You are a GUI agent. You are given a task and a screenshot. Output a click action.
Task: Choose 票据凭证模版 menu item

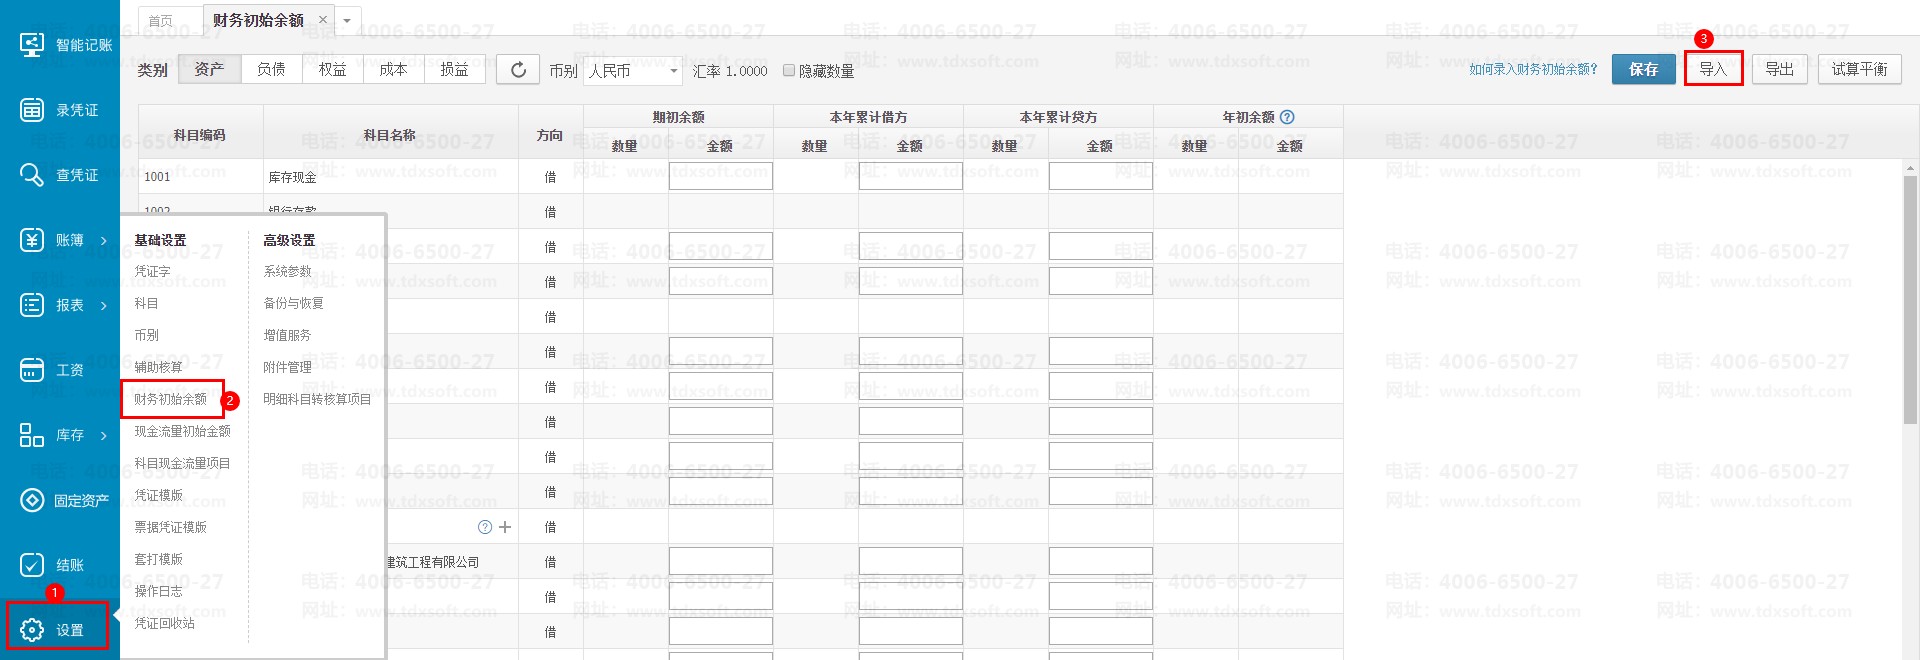point(170,527)
